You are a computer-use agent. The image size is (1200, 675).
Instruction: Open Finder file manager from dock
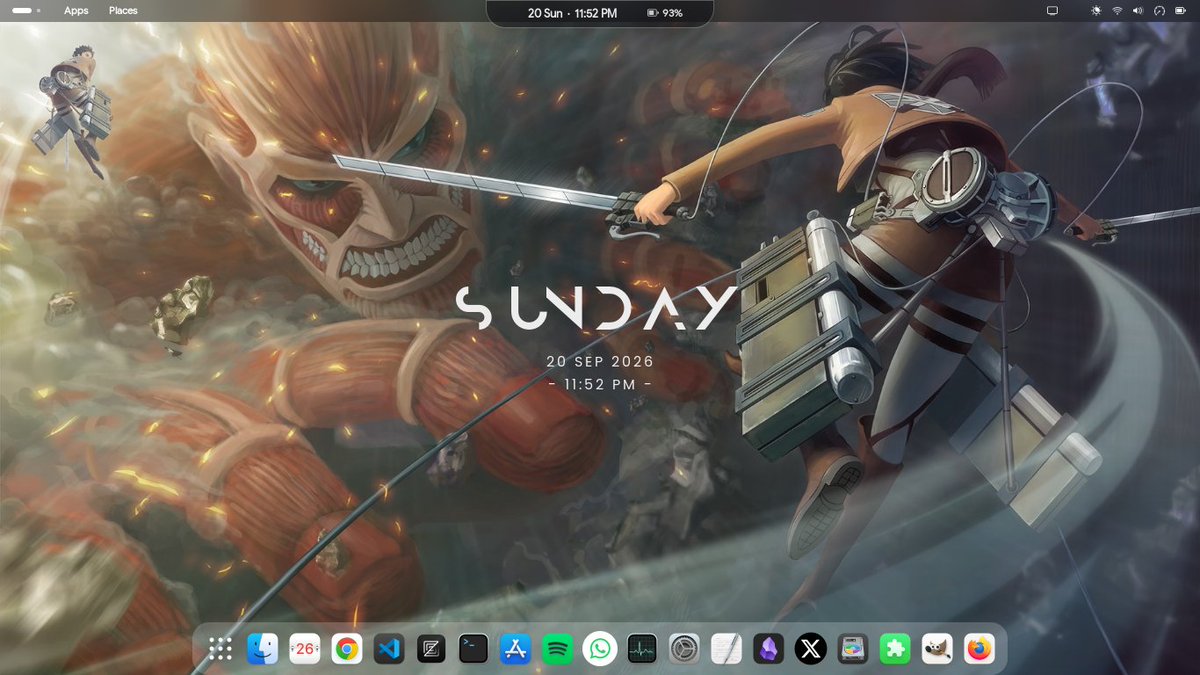262,650
